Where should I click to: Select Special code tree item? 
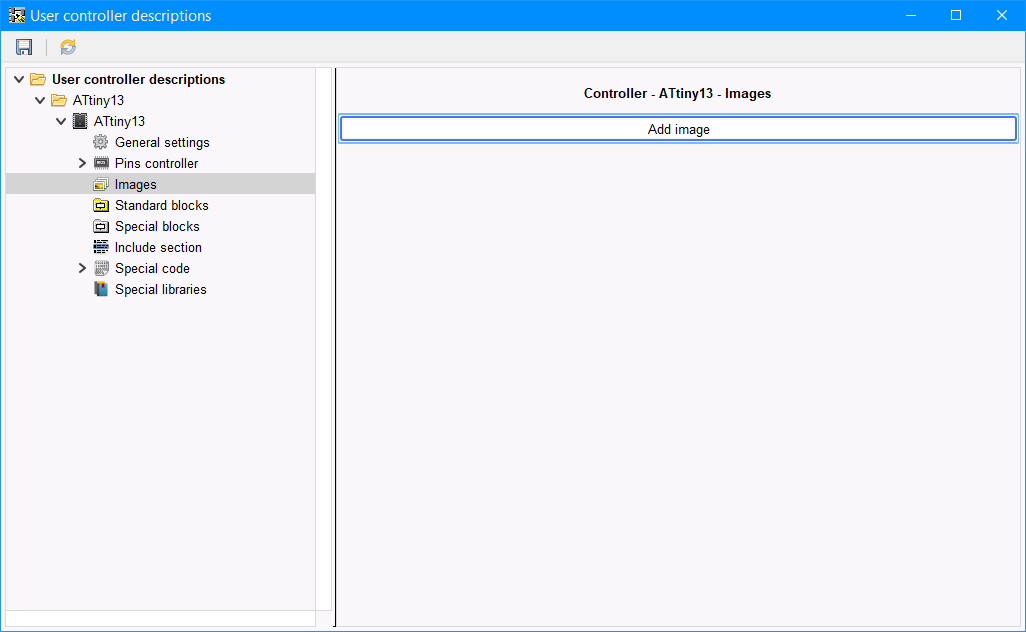pos(152,268)
